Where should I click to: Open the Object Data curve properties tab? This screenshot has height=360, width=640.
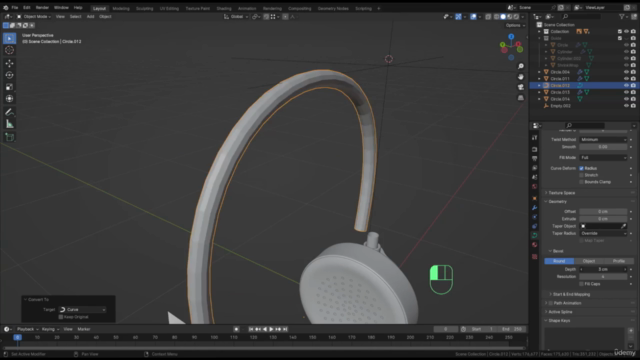coord(535,235)
